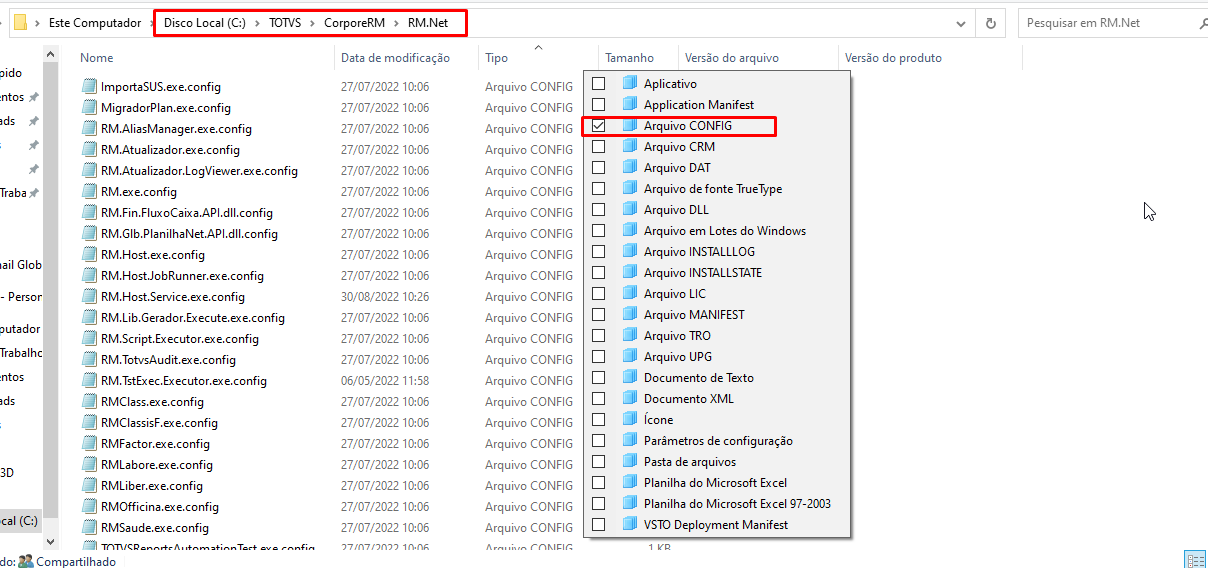Click the RMOfficina.exe.config file icon
1208x568 pixels.
[x=89, y=507]
